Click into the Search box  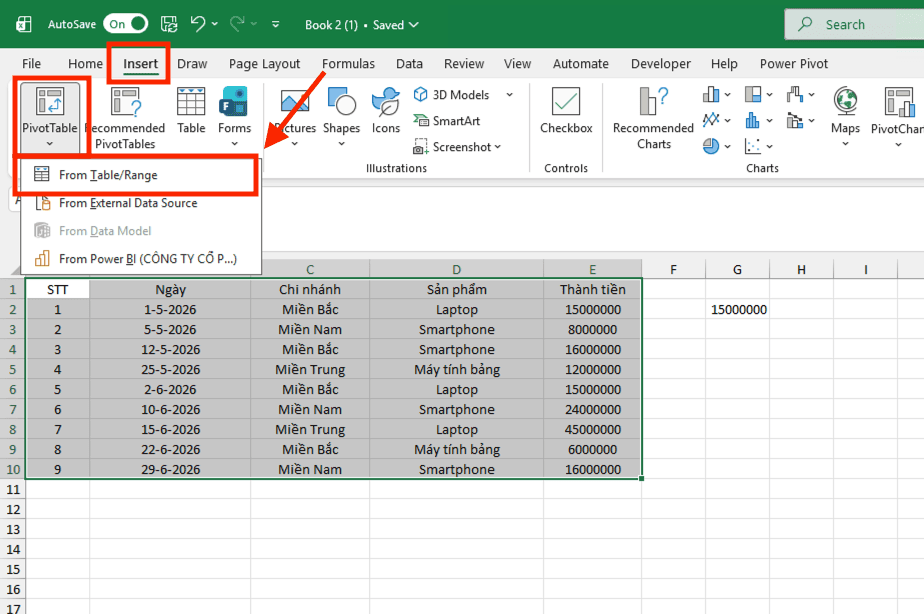pyautogui.click(x=854, y=24)
